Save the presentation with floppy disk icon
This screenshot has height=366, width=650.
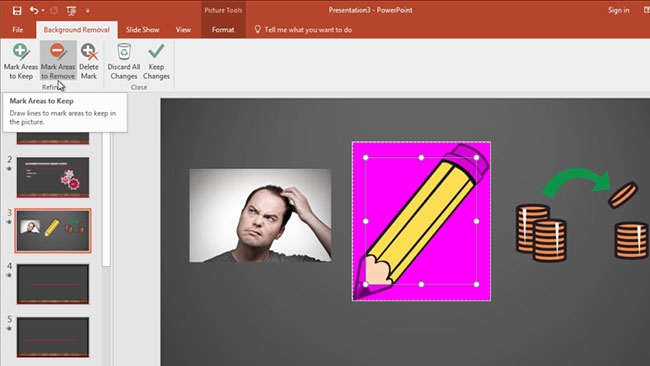click(x=17, y=10)
